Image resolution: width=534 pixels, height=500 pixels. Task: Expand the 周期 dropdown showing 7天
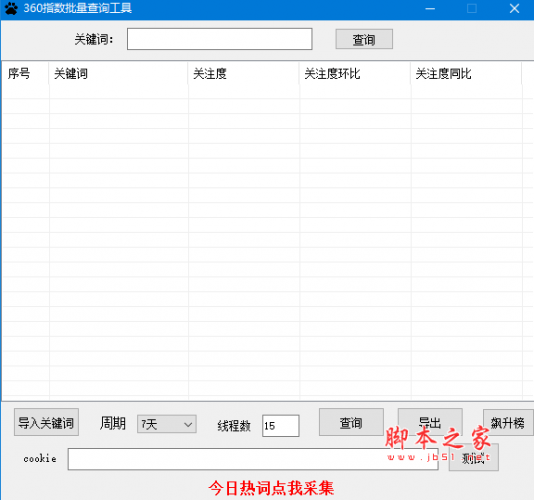[x=167, y=424]
